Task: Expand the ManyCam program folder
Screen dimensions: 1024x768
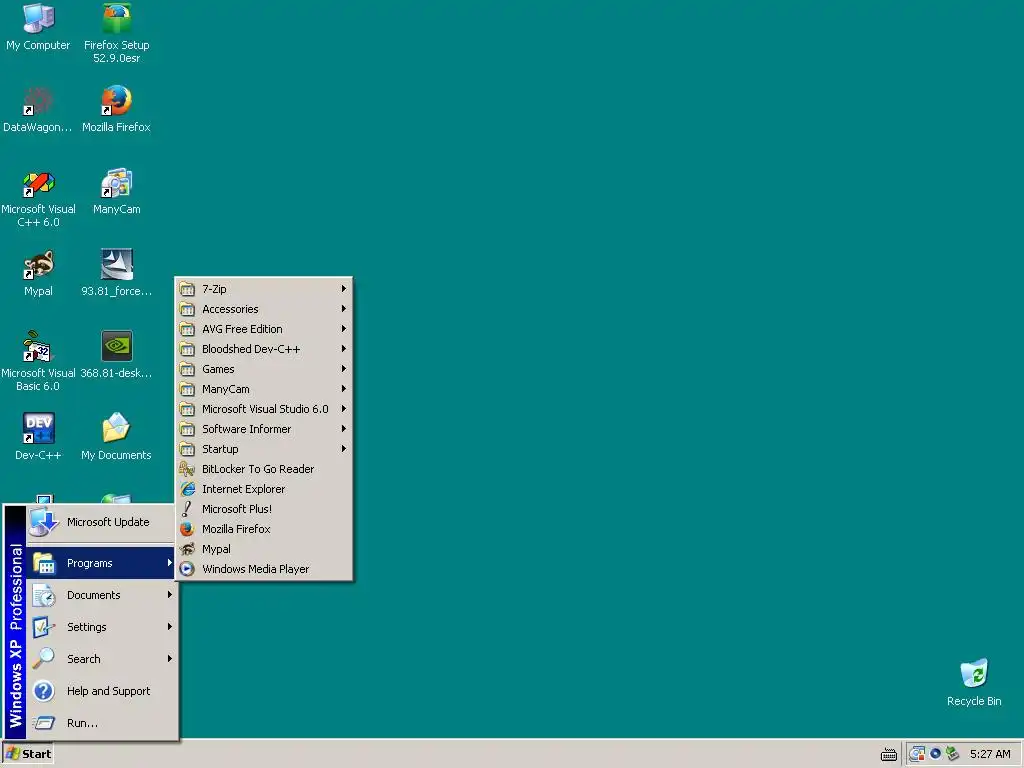Action: (264, 389)
